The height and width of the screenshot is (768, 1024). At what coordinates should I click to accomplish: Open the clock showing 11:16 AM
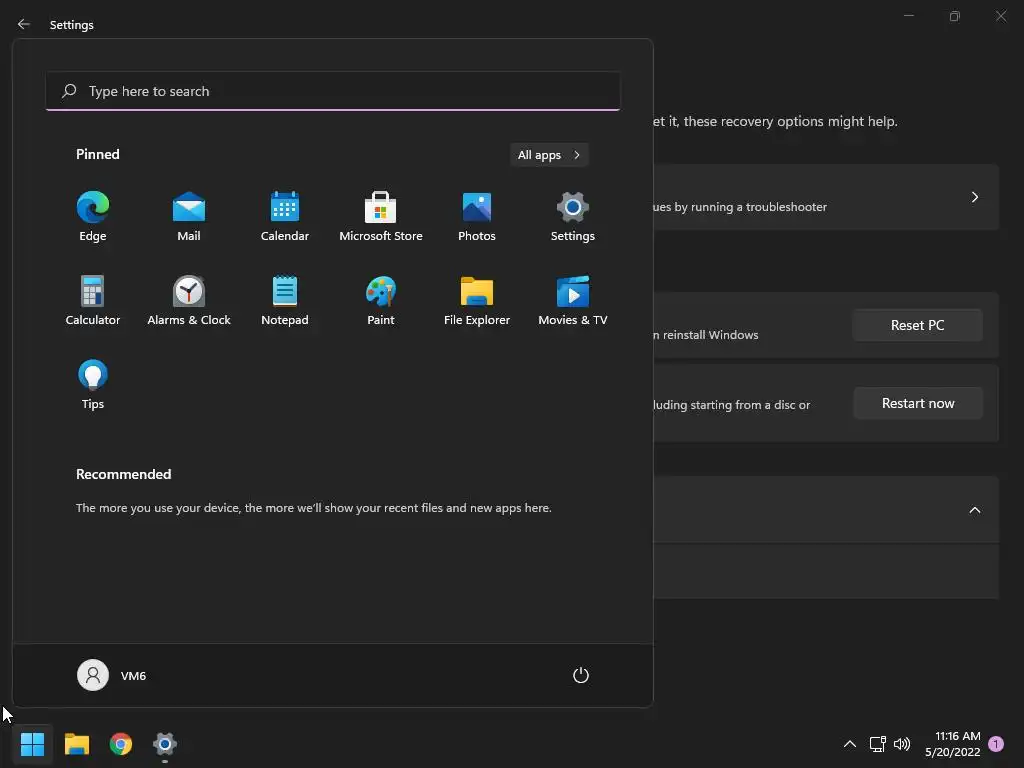(x=952, y=744)
